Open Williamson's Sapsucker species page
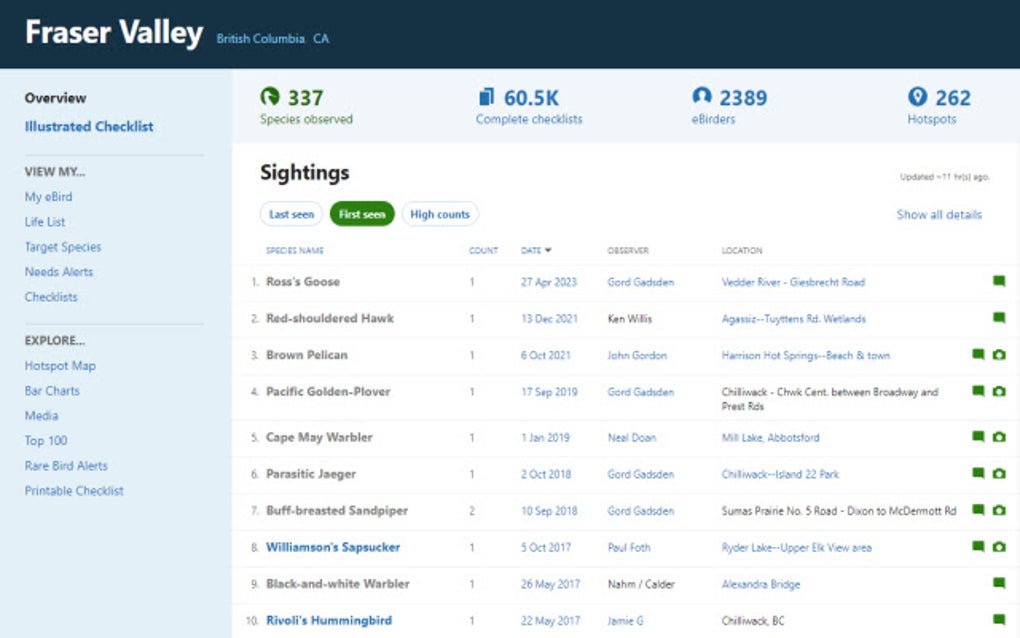 (333, 547)
